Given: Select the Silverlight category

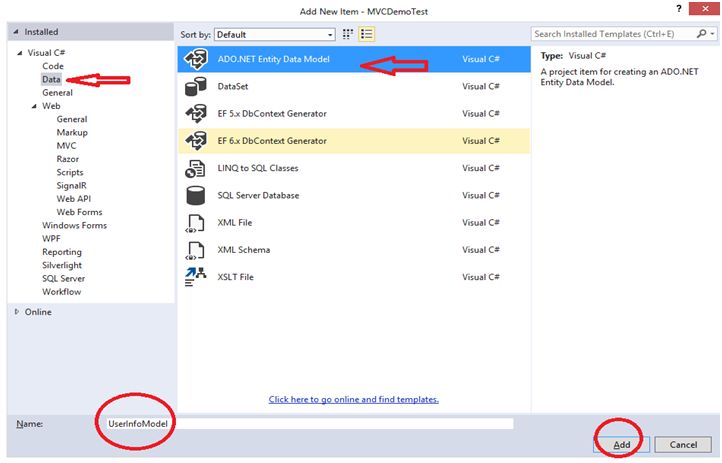Looking at the screenshot, I should tap(62, 265).
